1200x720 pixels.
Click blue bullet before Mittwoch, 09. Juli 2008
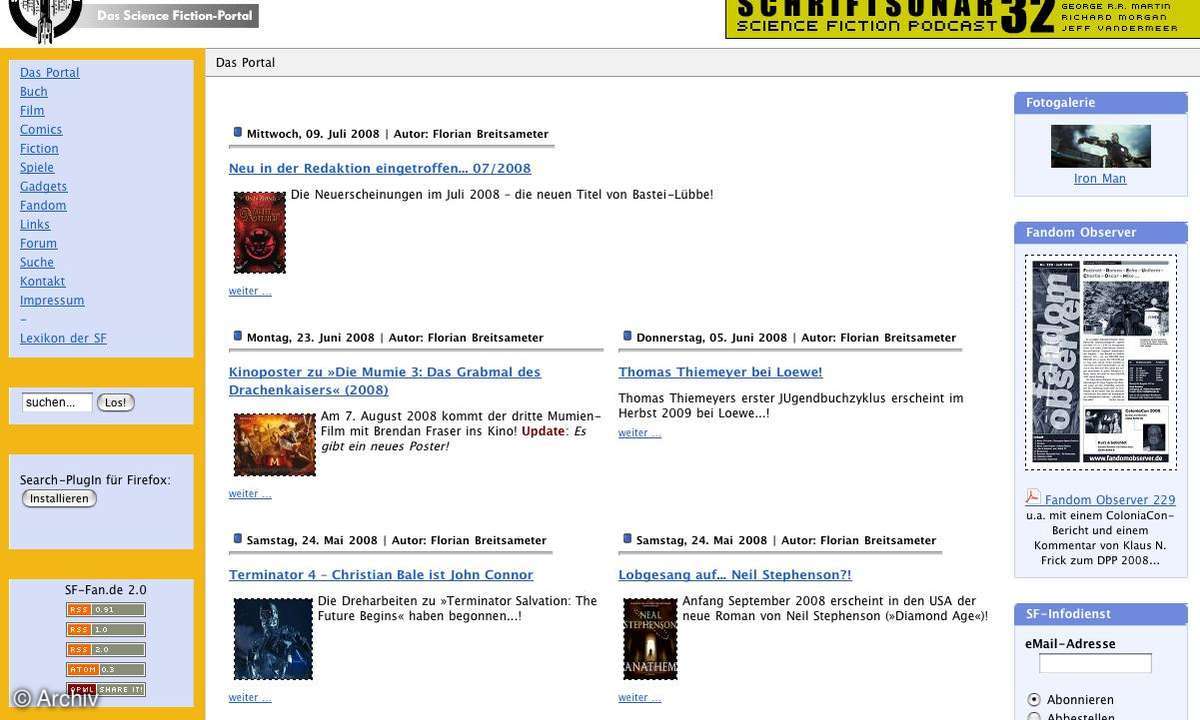(238, 132)
